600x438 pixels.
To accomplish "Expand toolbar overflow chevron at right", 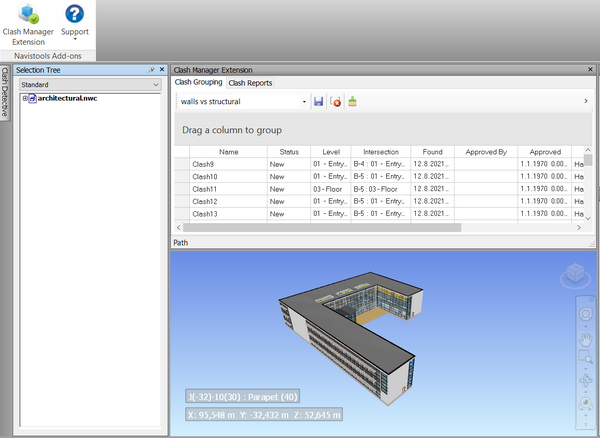I will click(x=585, y=101).
